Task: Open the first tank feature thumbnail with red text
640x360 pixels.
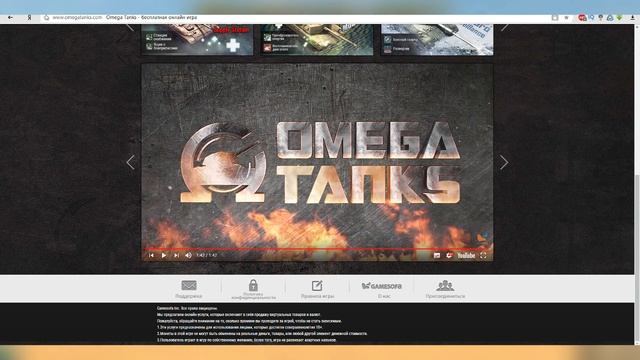Action: (197, 39)
